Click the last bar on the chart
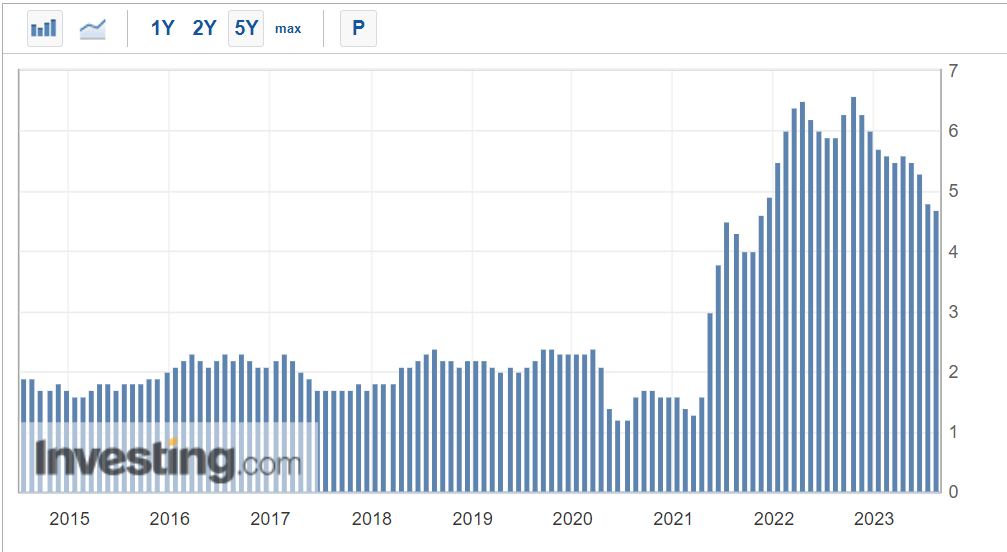 point(936,352)
